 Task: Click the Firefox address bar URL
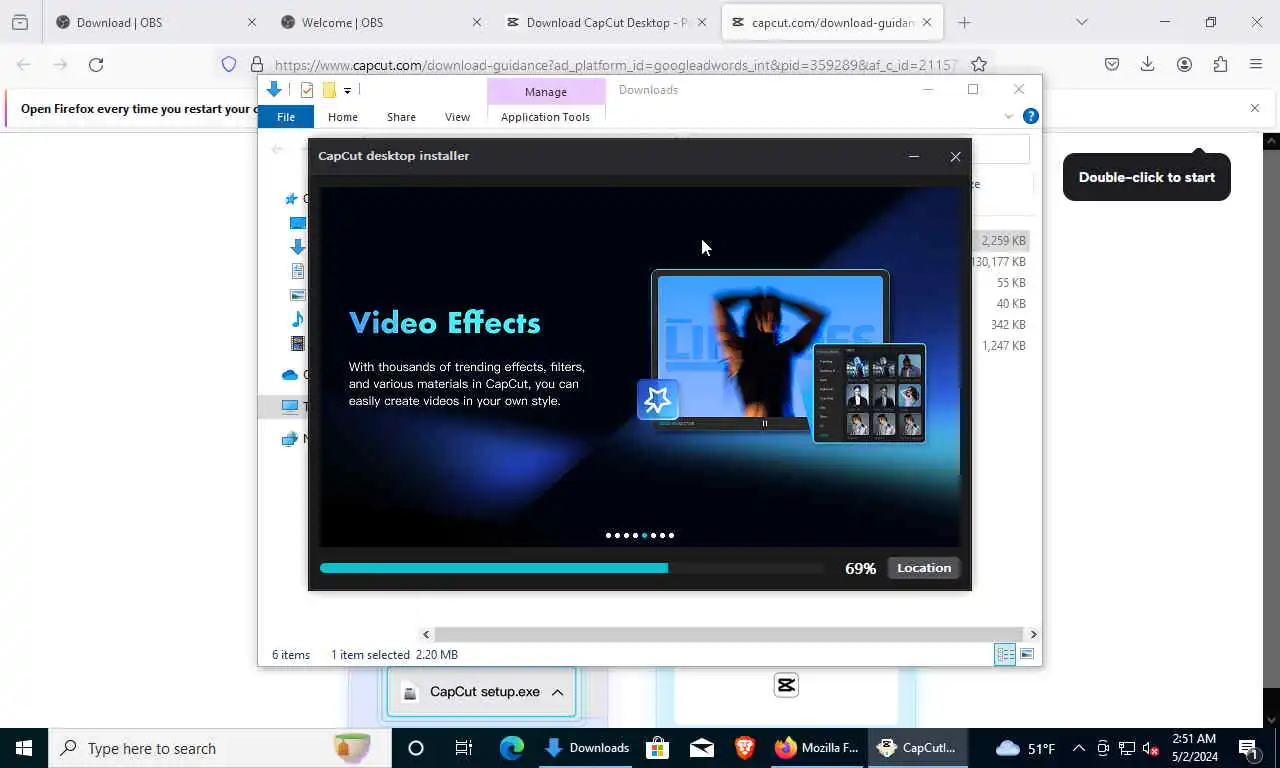tap(615, 65)
